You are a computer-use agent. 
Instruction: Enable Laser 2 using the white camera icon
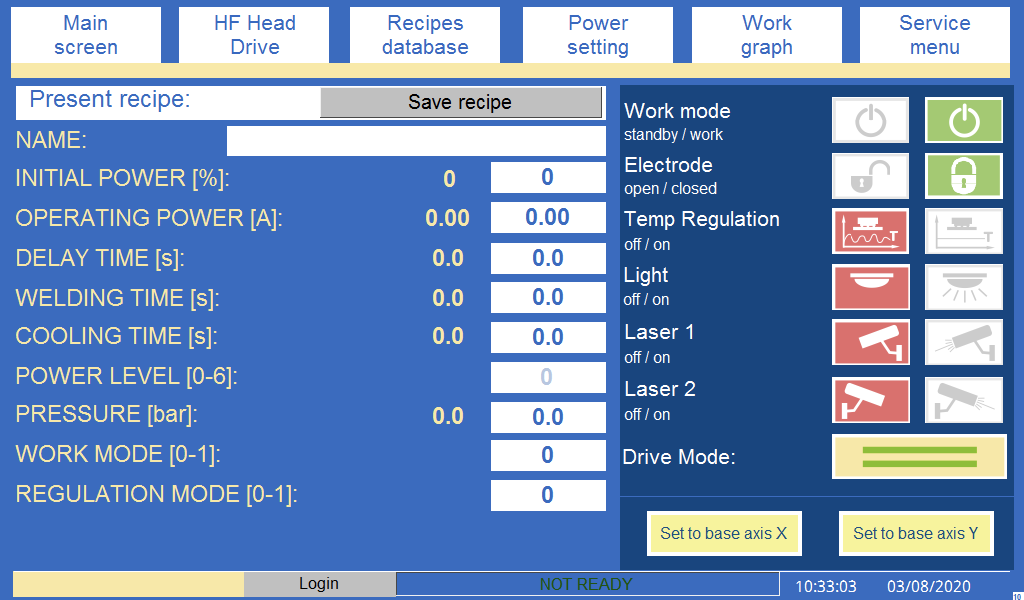click(x=963, y=400)
